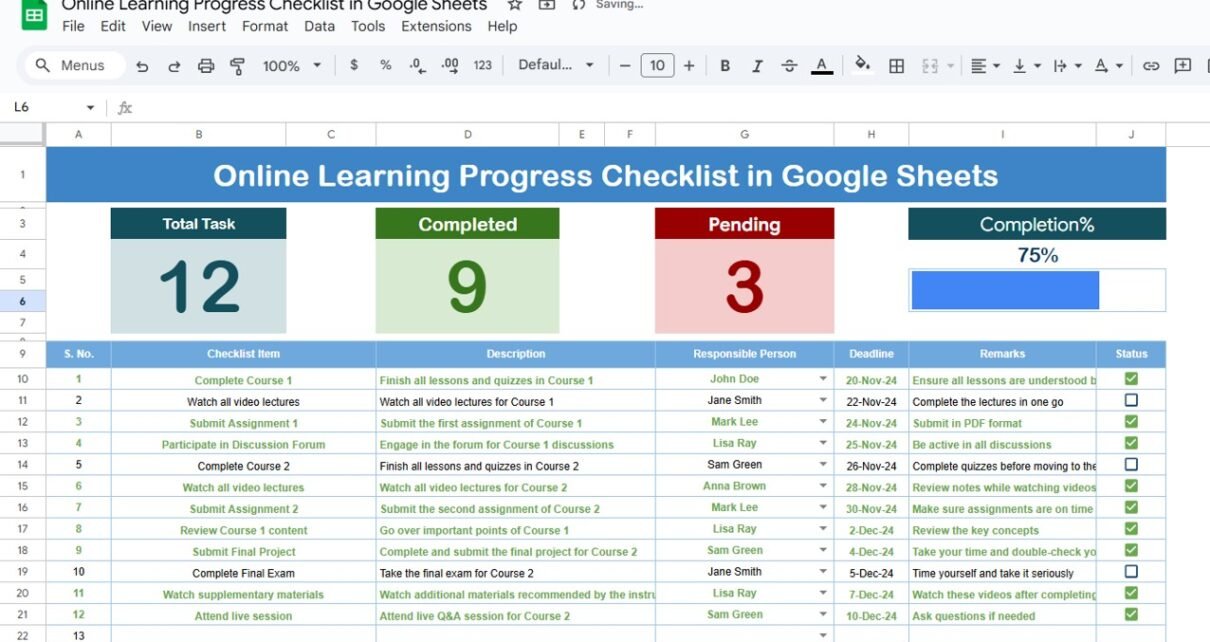
Task: Open the Edit menu
Action: click(x=113, y=26)
